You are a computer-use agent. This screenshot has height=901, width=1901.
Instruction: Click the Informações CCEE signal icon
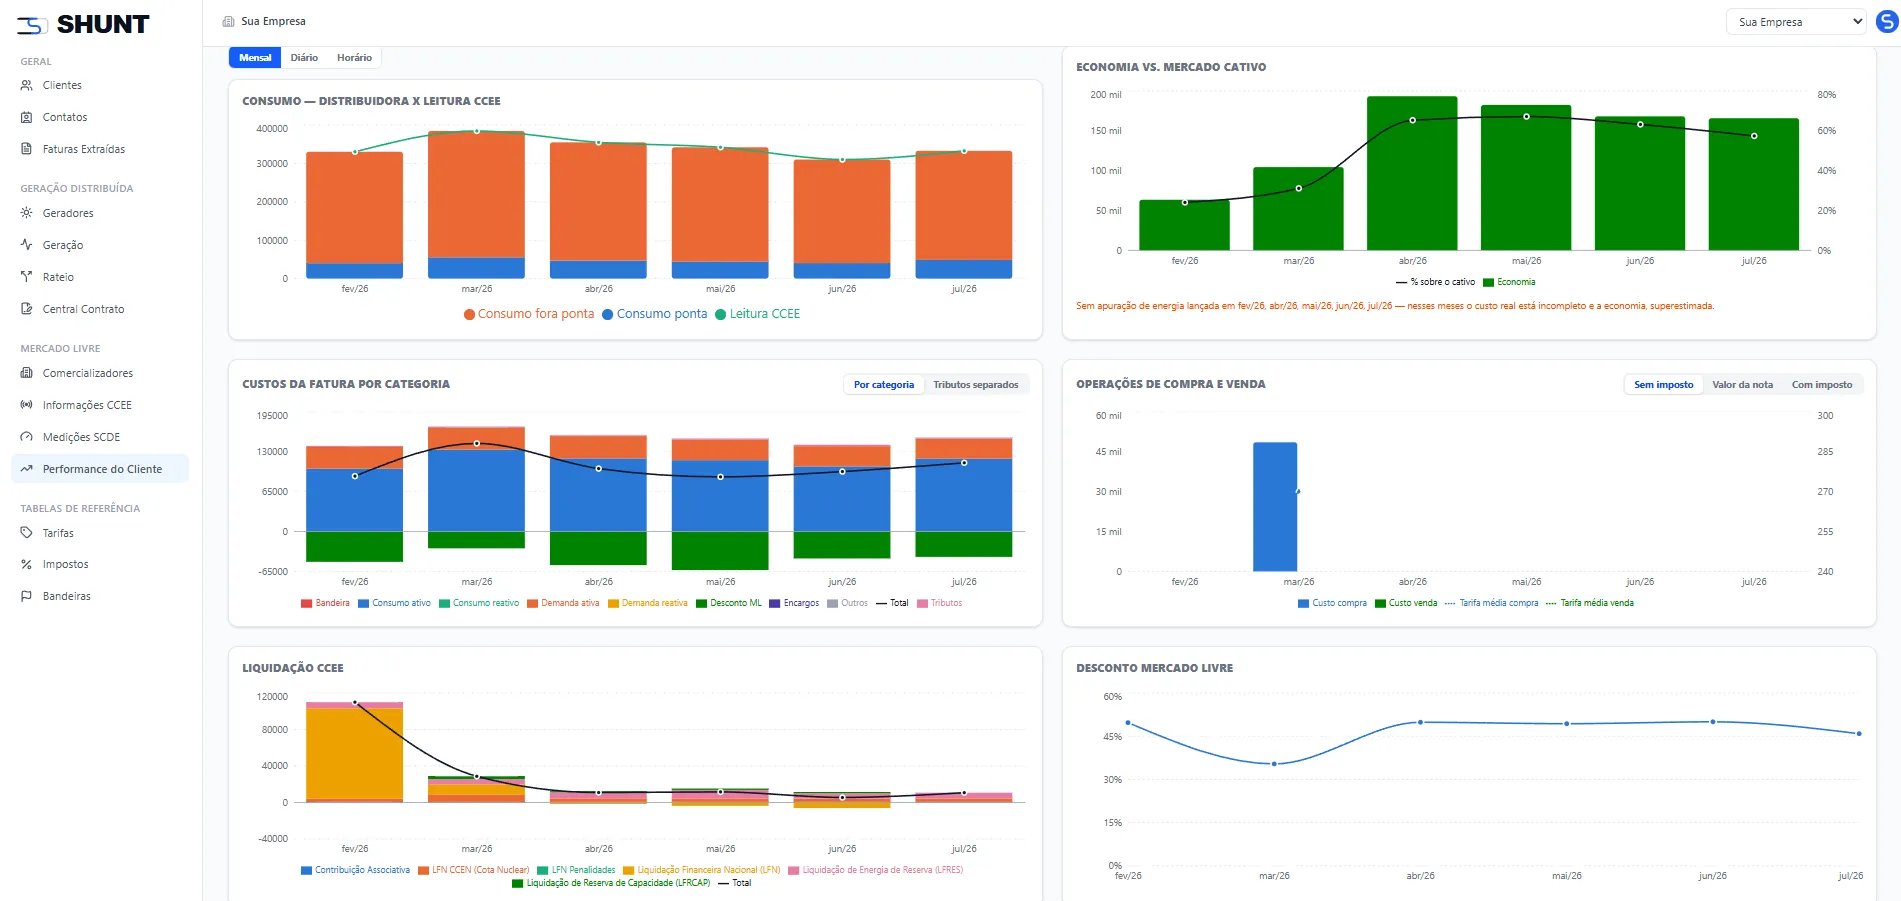coord(27,405)
